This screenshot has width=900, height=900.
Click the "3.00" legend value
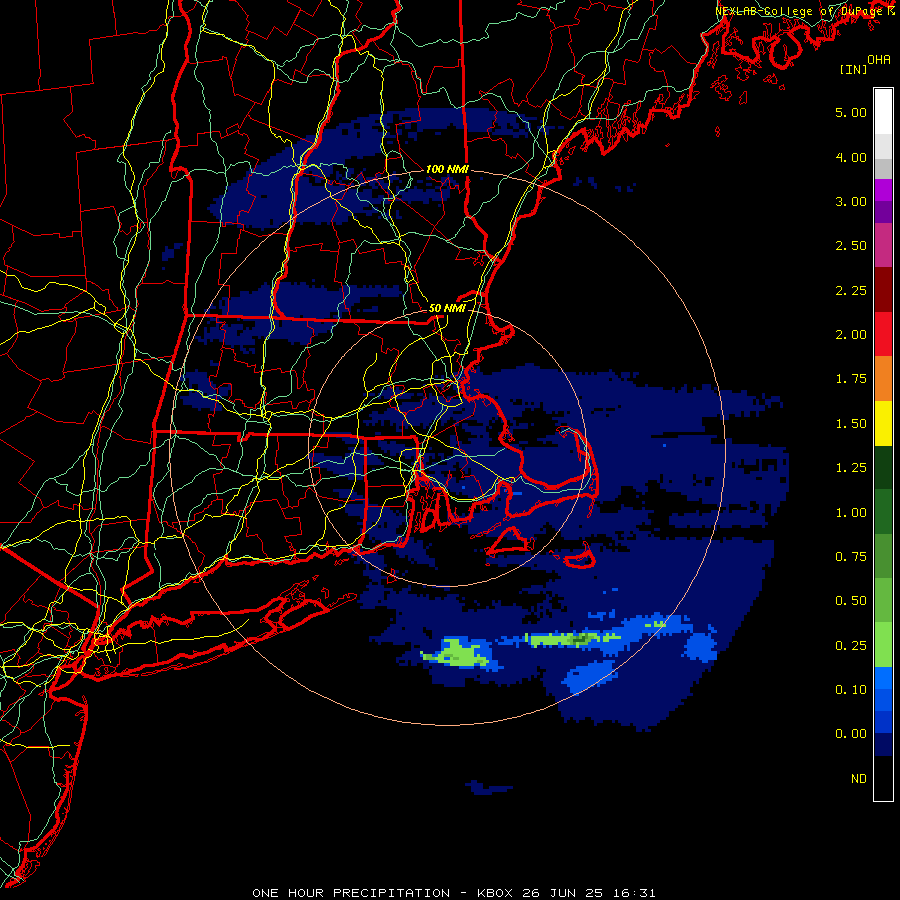(x=851, y=201)
